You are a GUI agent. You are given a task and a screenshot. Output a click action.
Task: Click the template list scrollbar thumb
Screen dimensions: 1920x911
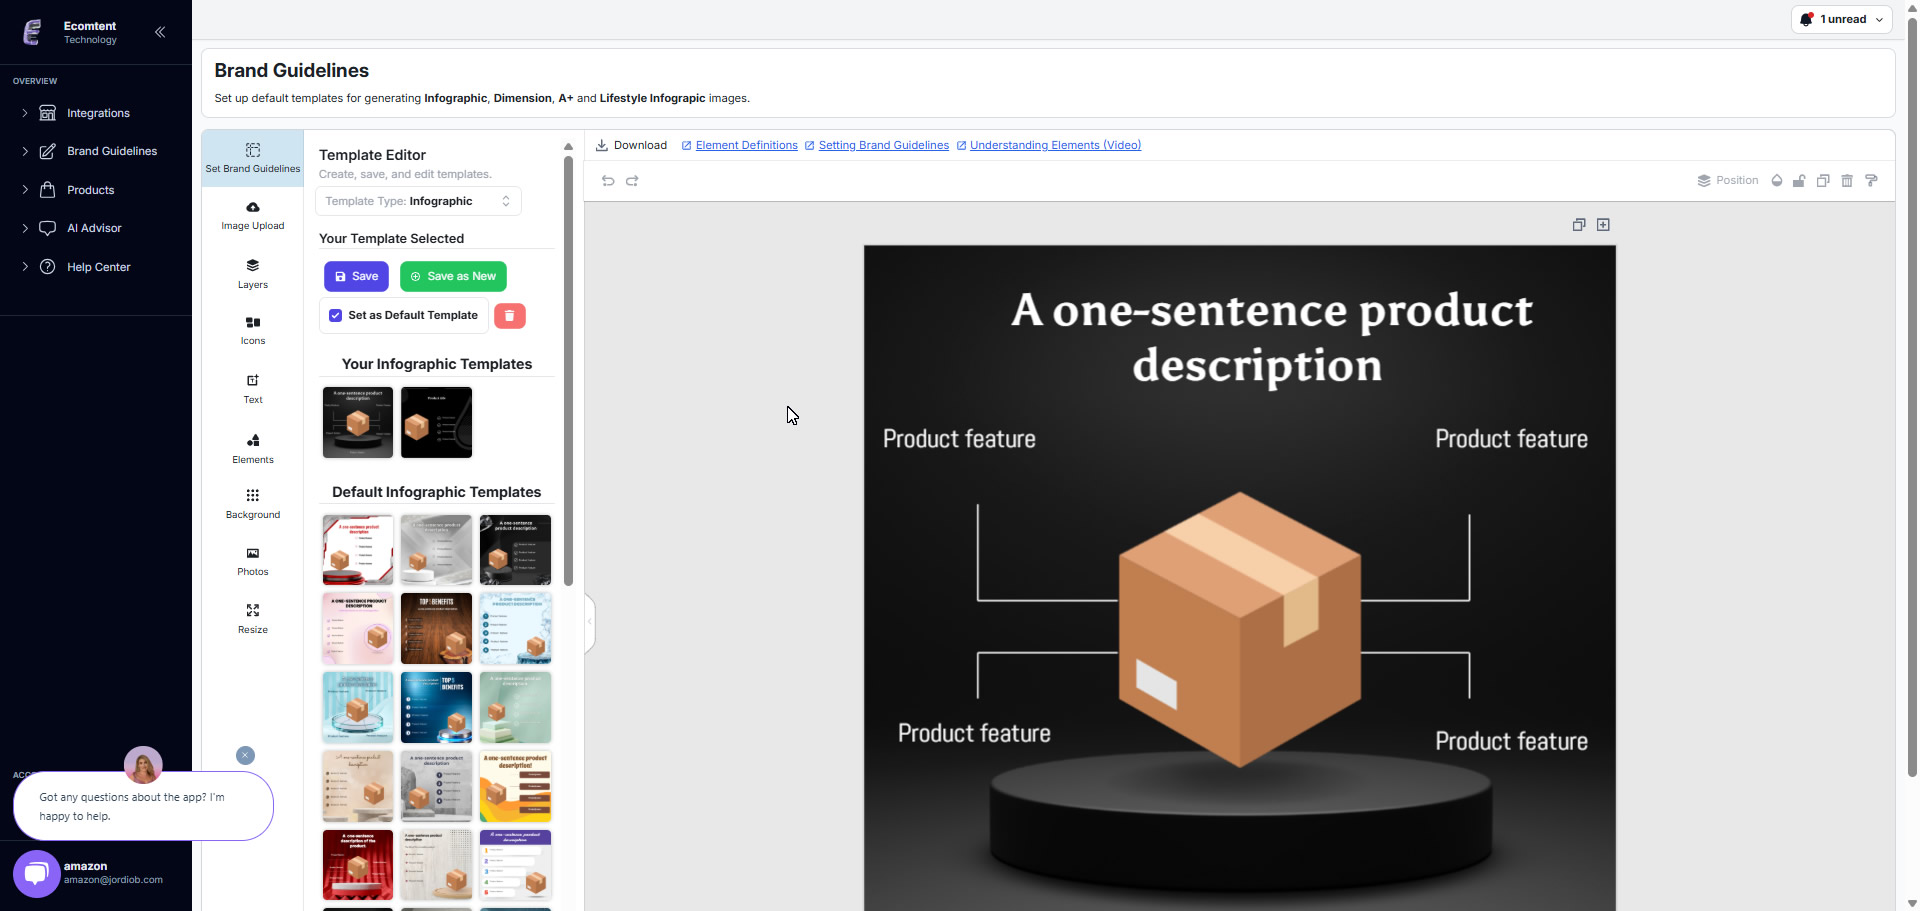point(568,370)
